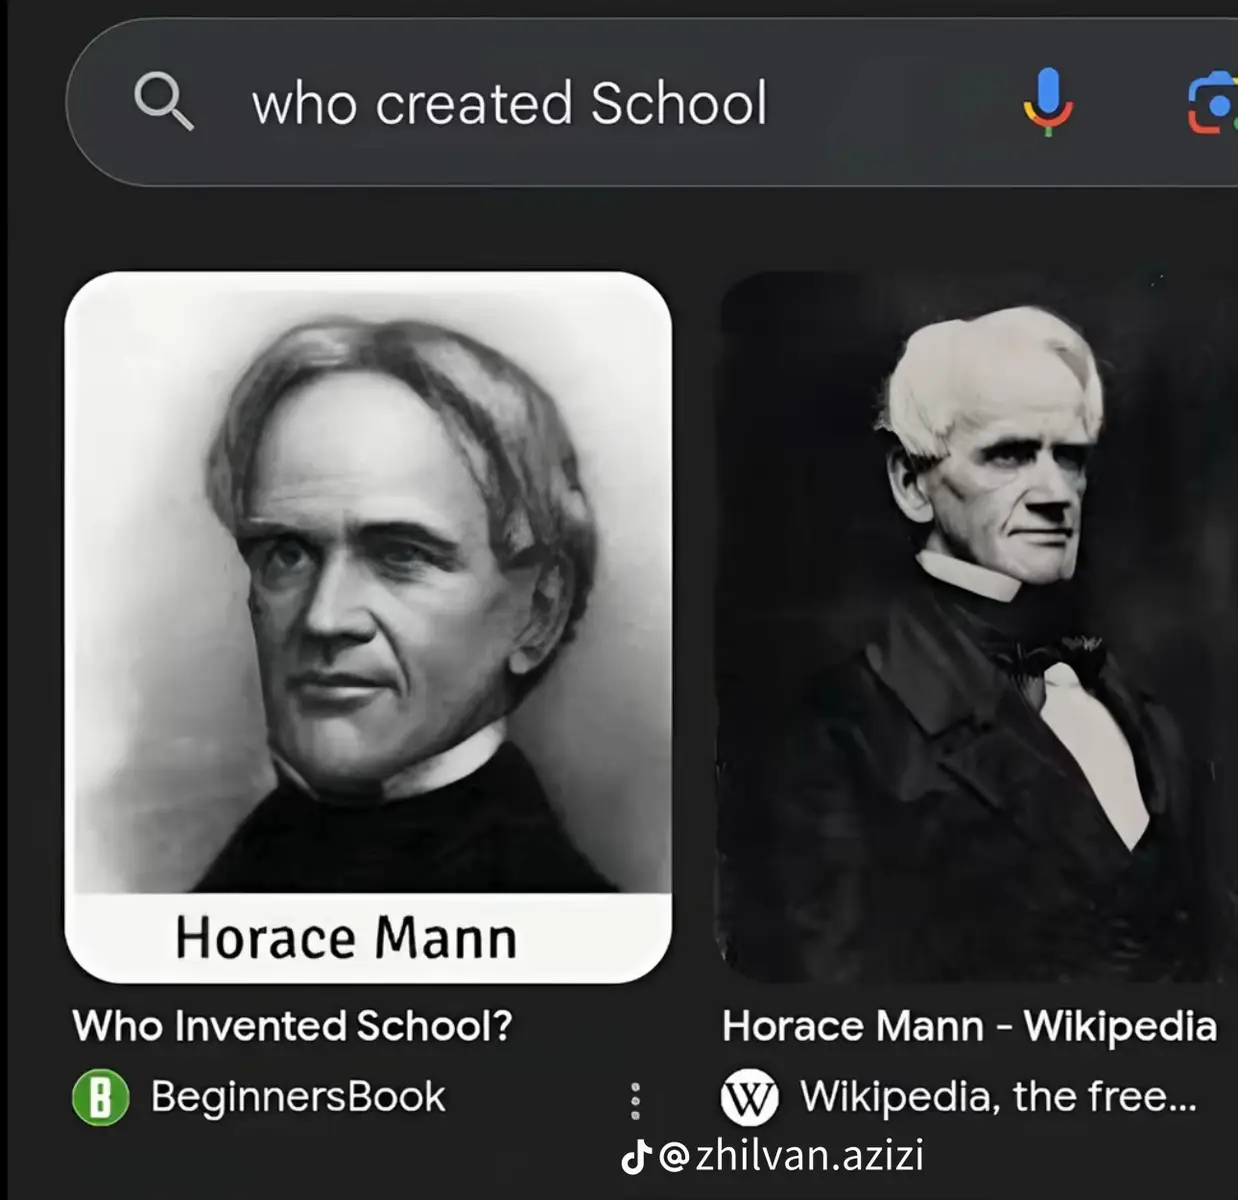
Task: Click 'Wikipedia, the free...' source text
Action: [x=998, y=1097]
